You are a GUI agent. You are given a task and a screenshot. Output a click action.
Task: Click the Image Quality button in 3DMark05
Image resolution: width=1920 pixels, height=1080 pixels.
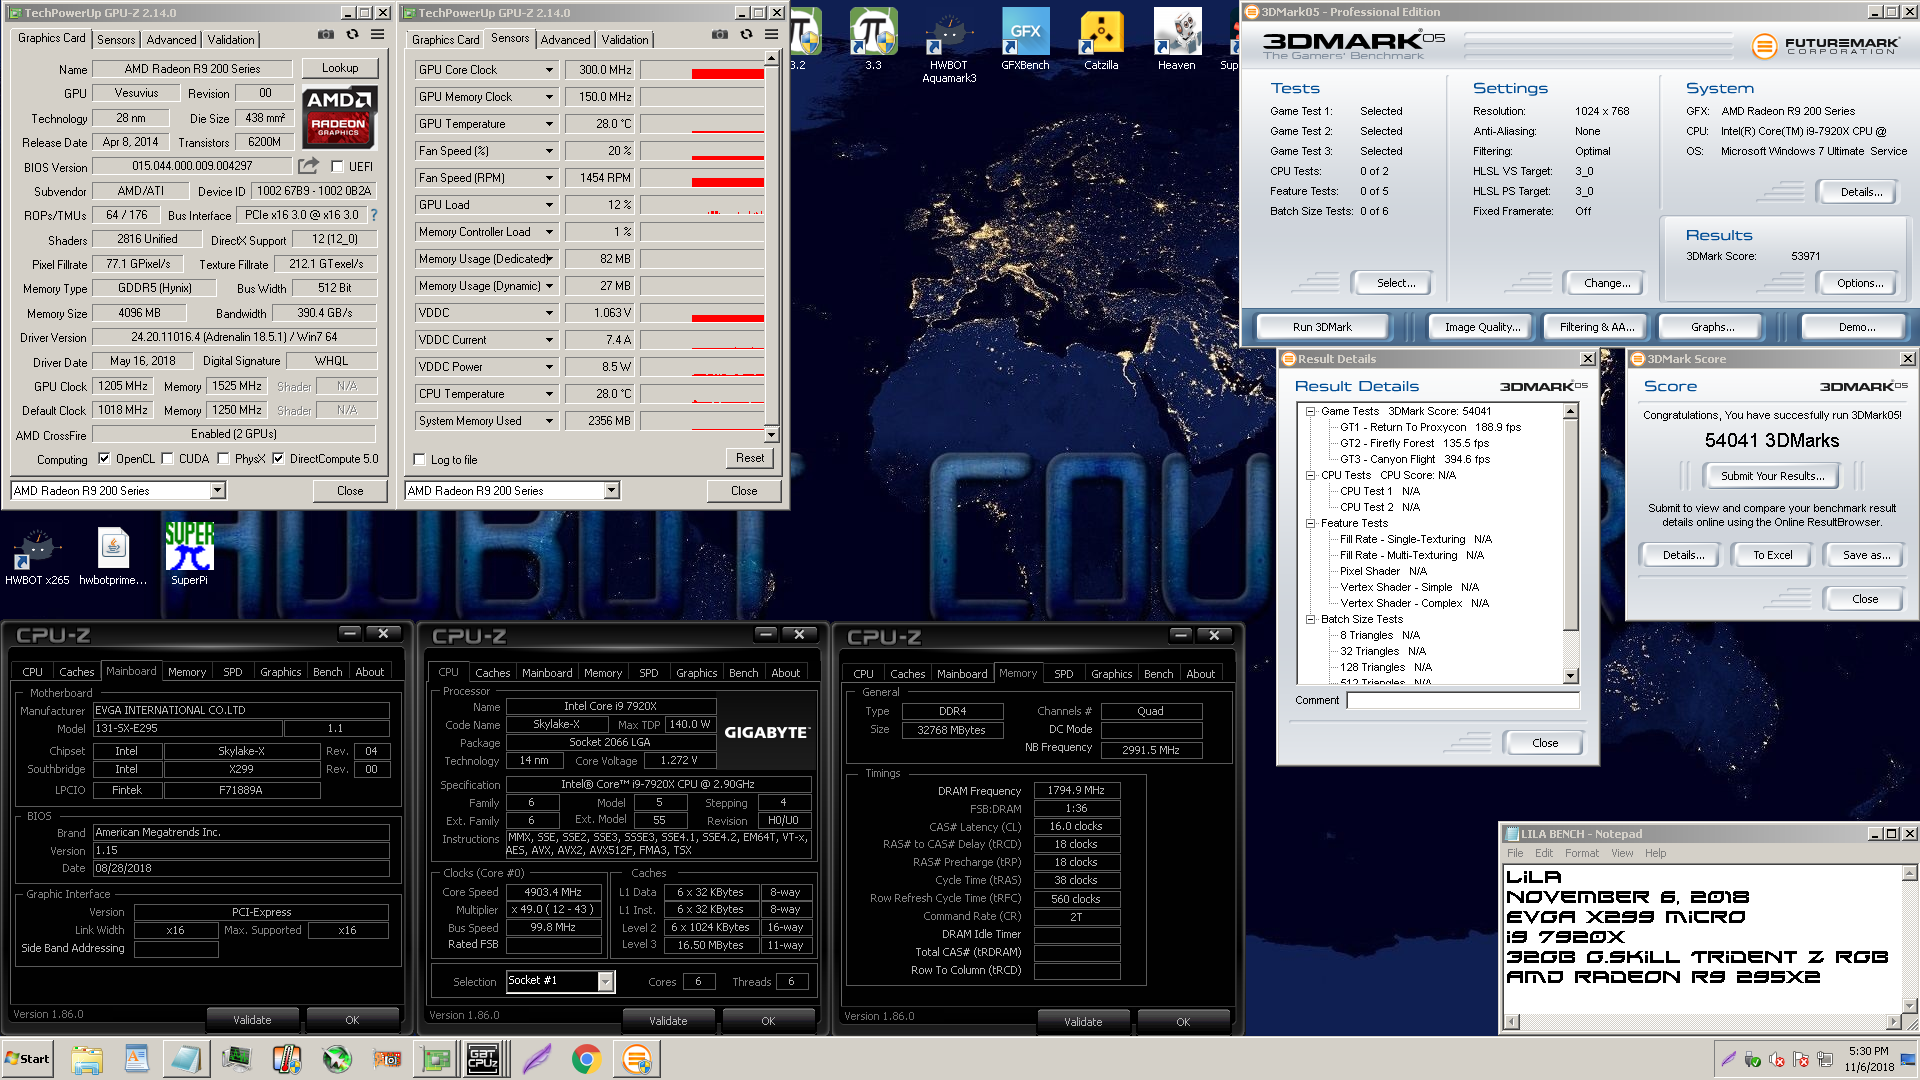[x=1482, y=327]
